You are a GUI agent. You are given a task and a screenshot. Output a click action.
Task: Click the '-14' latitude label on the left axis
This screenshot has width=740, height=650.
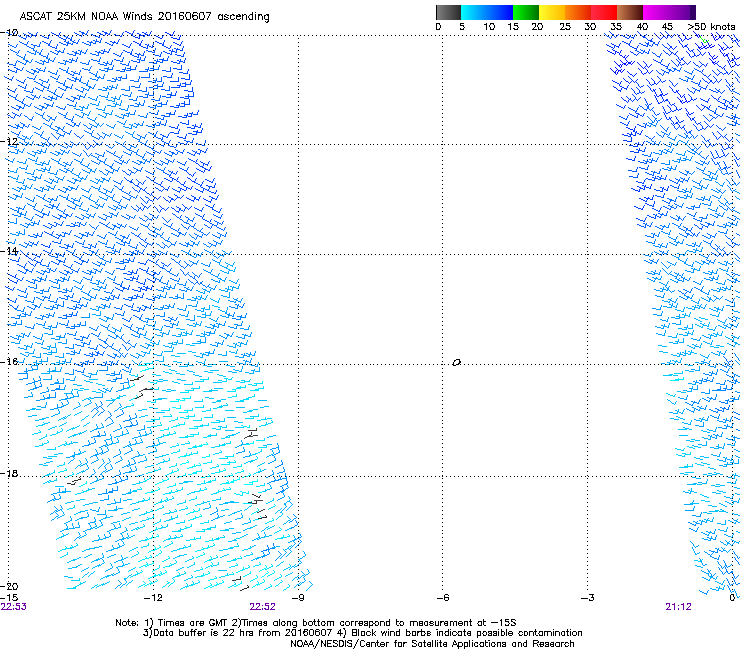(9, 251)
